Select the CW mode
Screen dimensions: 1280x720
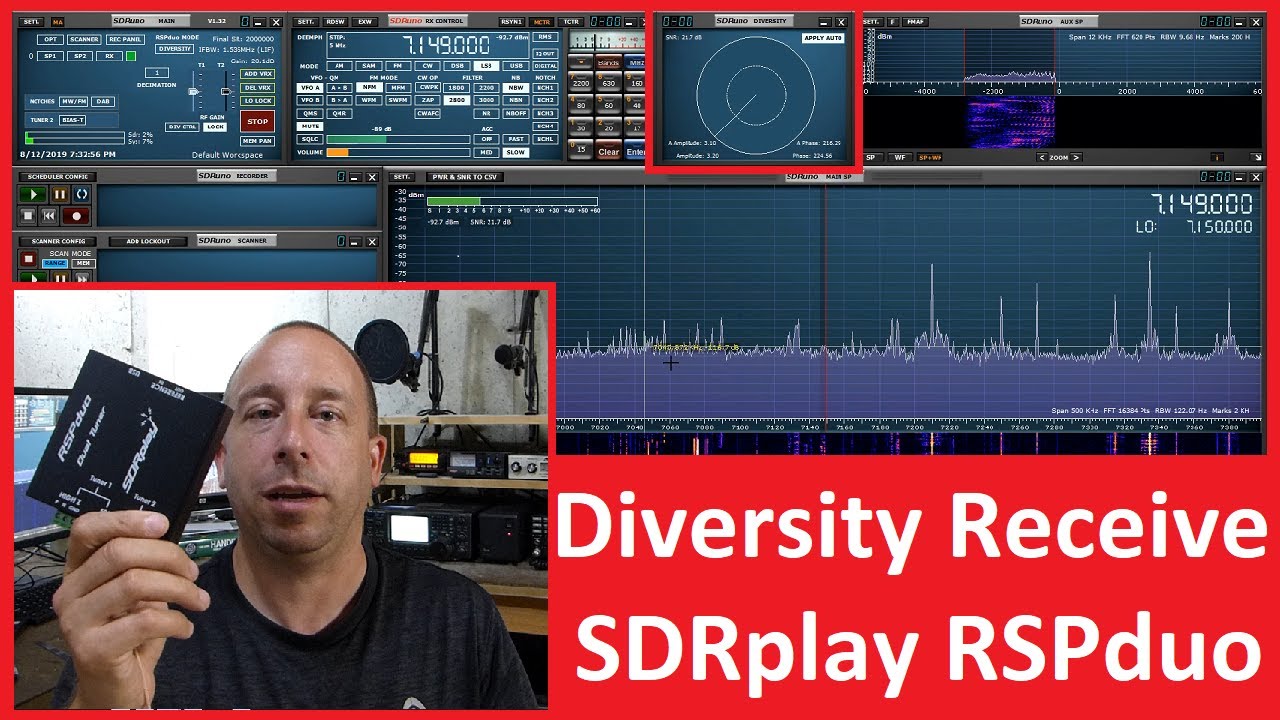[427, 66]
